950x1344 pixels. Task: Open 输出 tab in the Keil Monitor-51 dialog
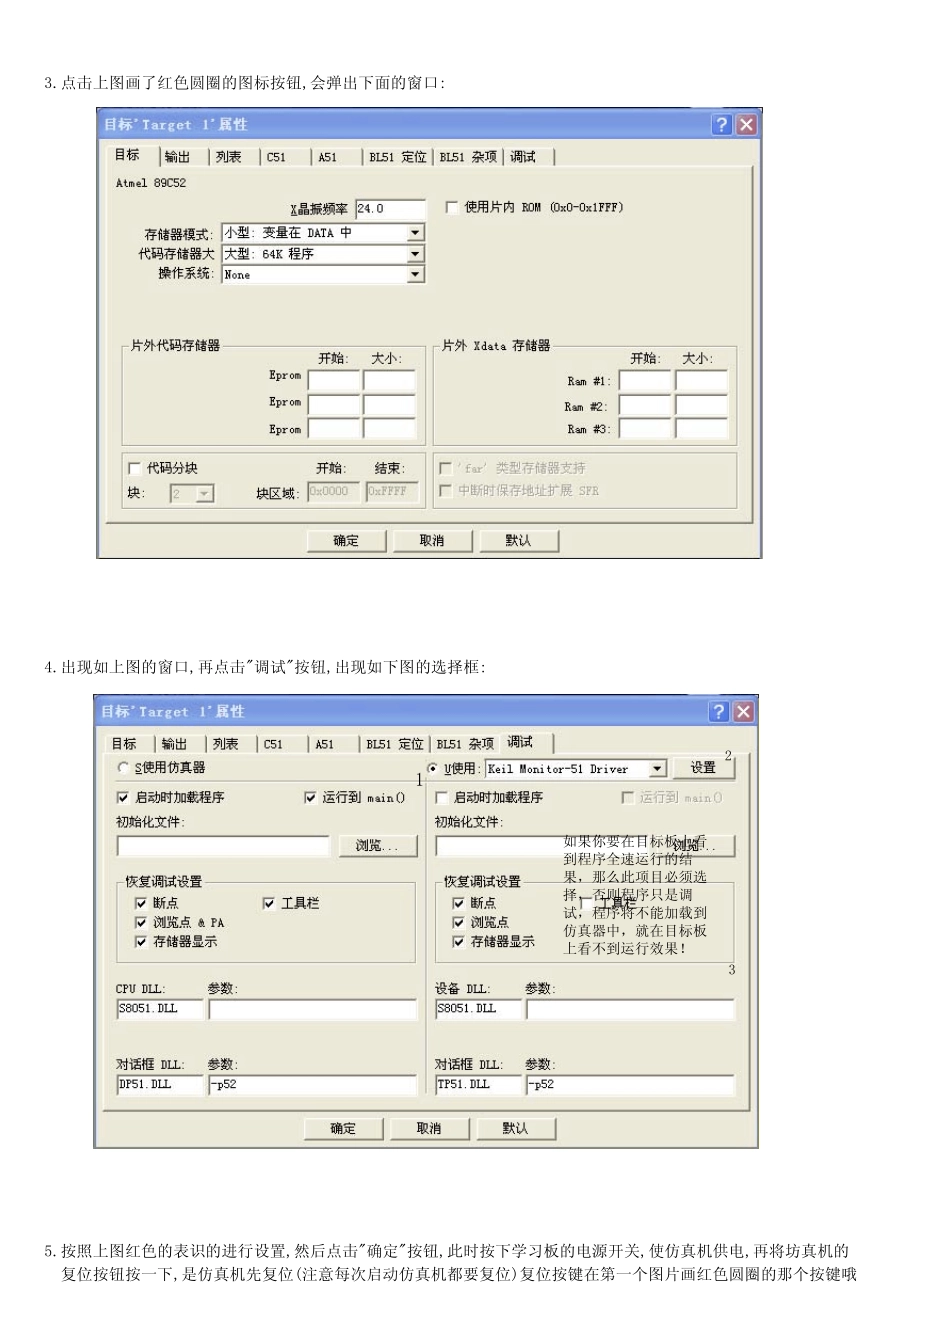(x=175, y=744)
